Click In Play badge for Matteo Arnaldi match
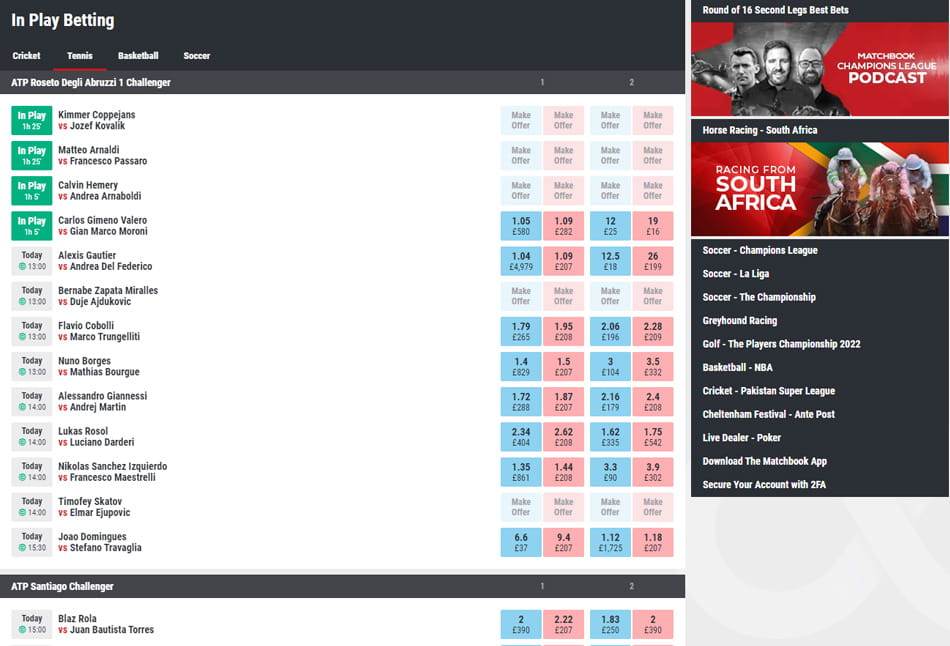This screenshot has height=646, width=950. coord(32,155)
